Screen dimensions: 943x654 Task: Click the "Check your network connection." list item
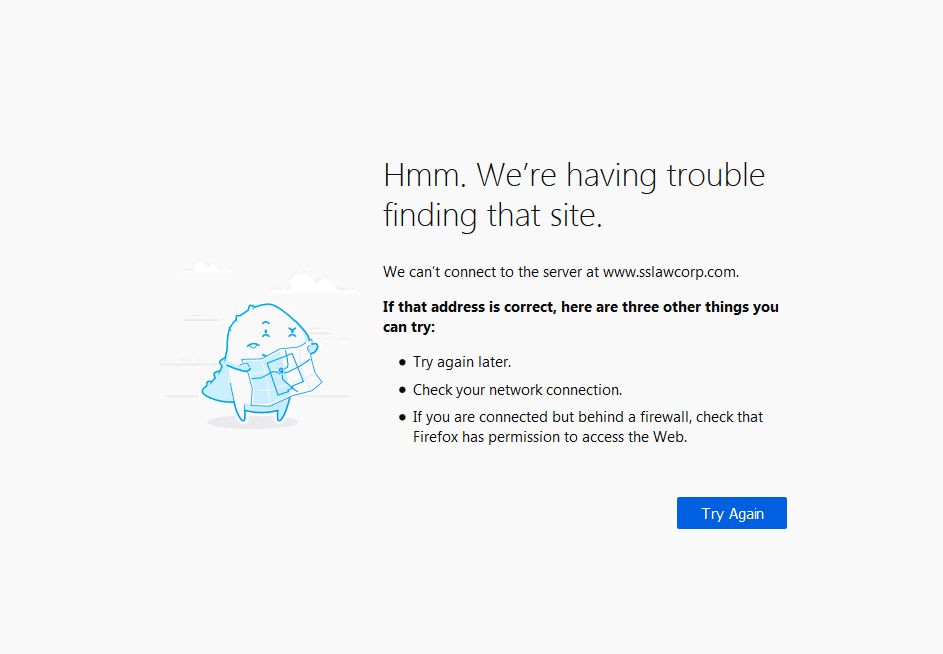[x=517, y=390]
